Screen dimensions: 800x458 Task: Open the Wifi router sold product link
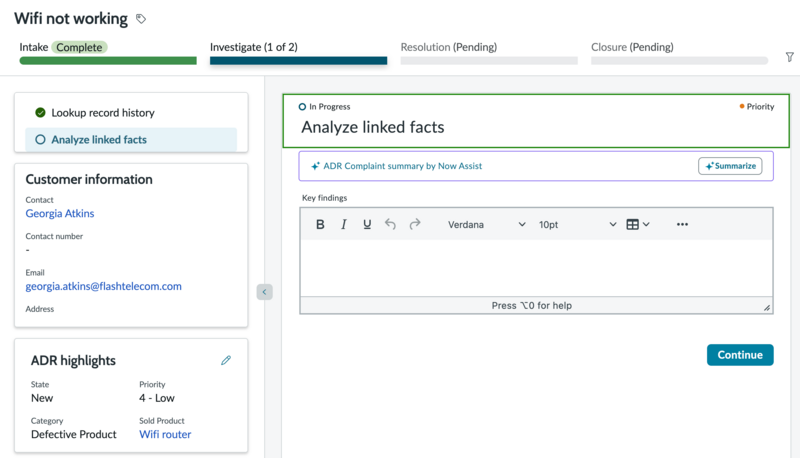pos(165,434)
